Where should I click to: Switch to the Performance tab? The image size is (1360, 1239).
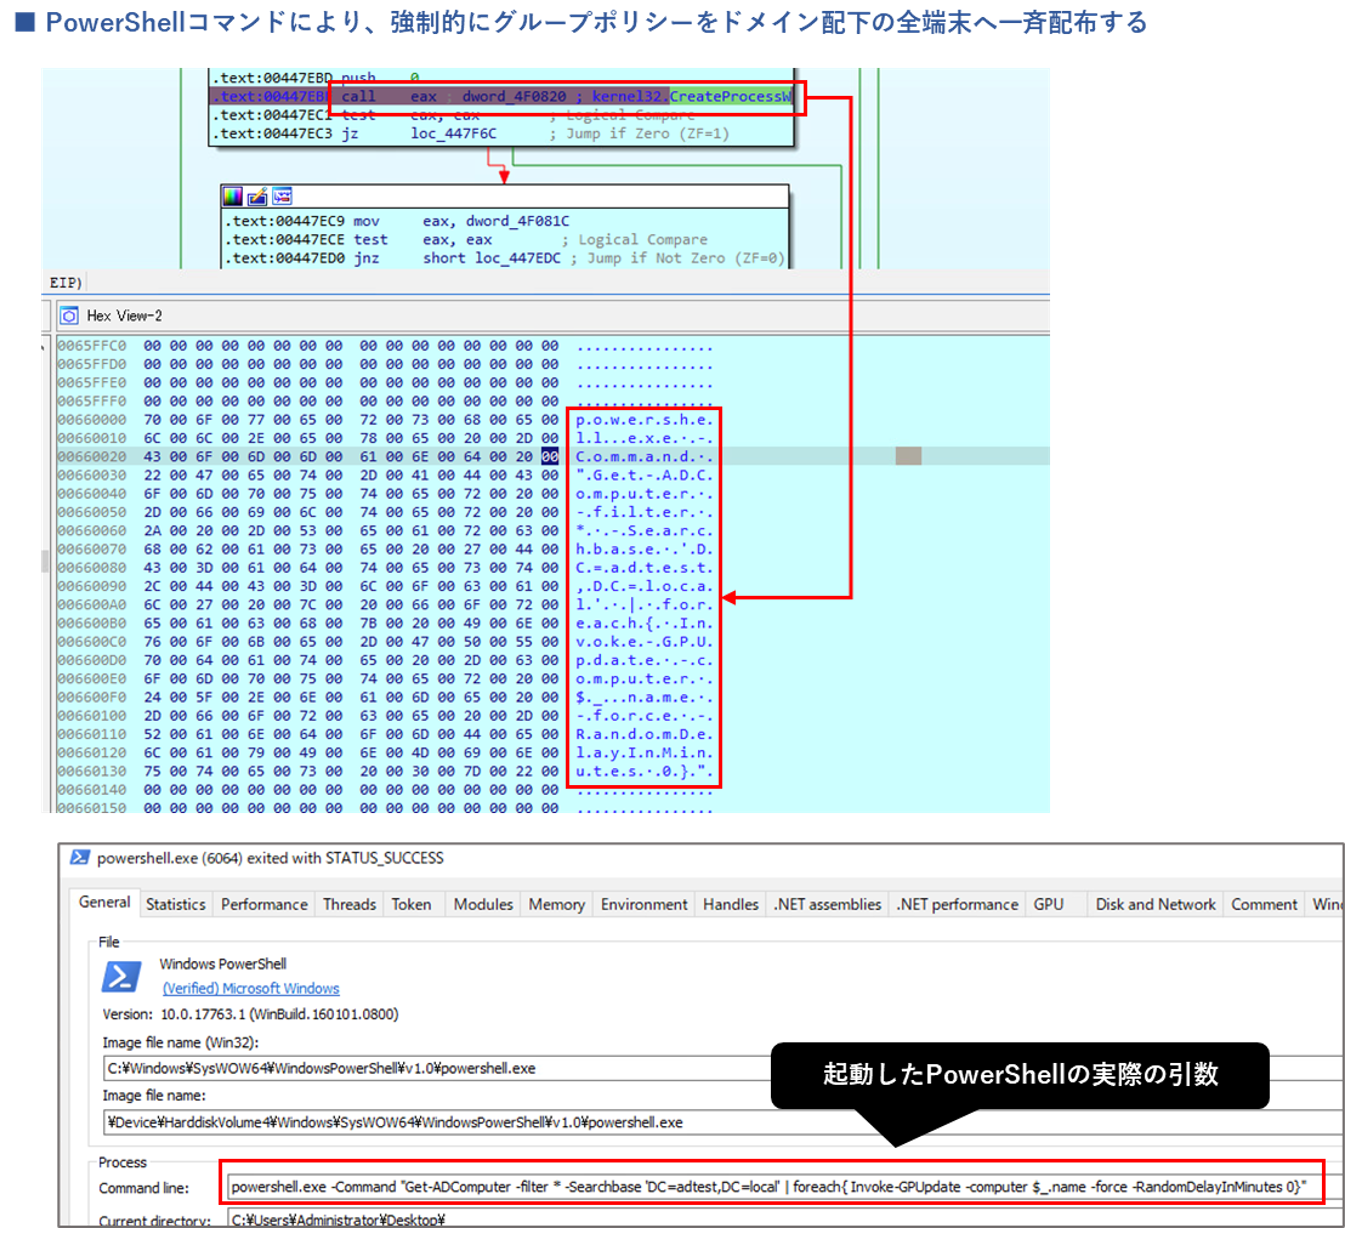point(264,904)
